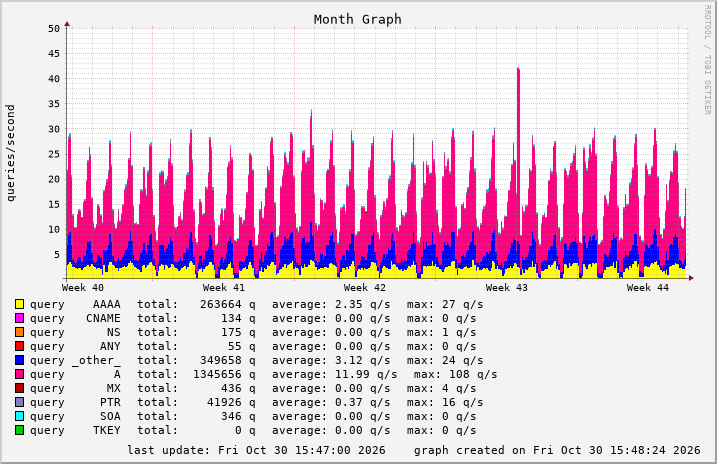
Task: Click the yellow AAAA legend swatch
Action: pyautogui.click(x=19, y=304)
